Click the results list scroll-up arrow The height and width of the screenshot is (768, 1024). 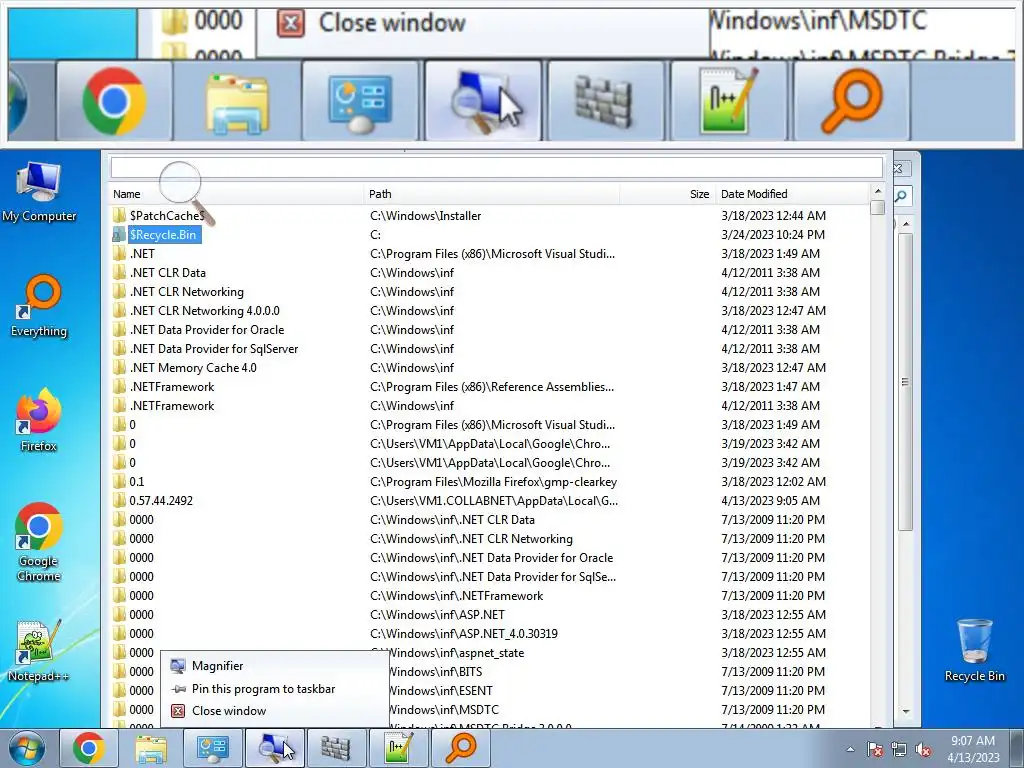pos(878,191)
